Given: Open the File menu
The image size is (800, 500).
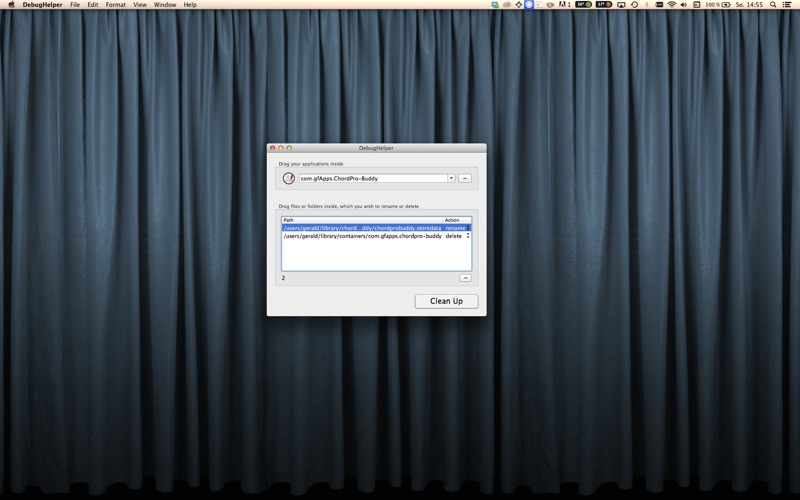Looking at the screenshot, I should tap(75, 5).
